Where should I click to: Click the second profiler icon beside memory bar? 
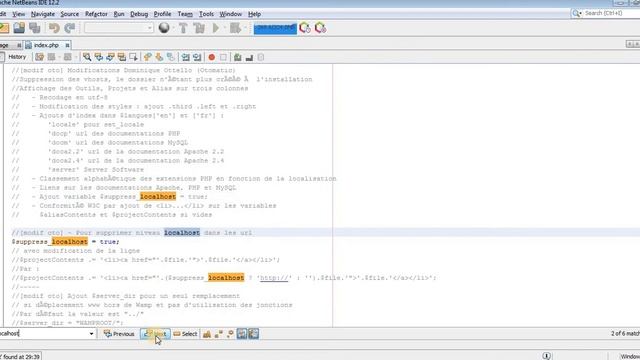pyautogui.click(x=320, y=28)
